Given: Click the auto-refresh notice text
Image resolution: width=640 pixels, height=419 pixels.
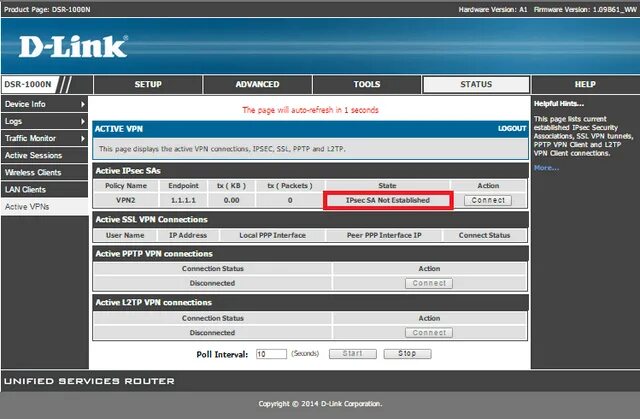Looking at the screenshot, I should (x=310, y=110).
